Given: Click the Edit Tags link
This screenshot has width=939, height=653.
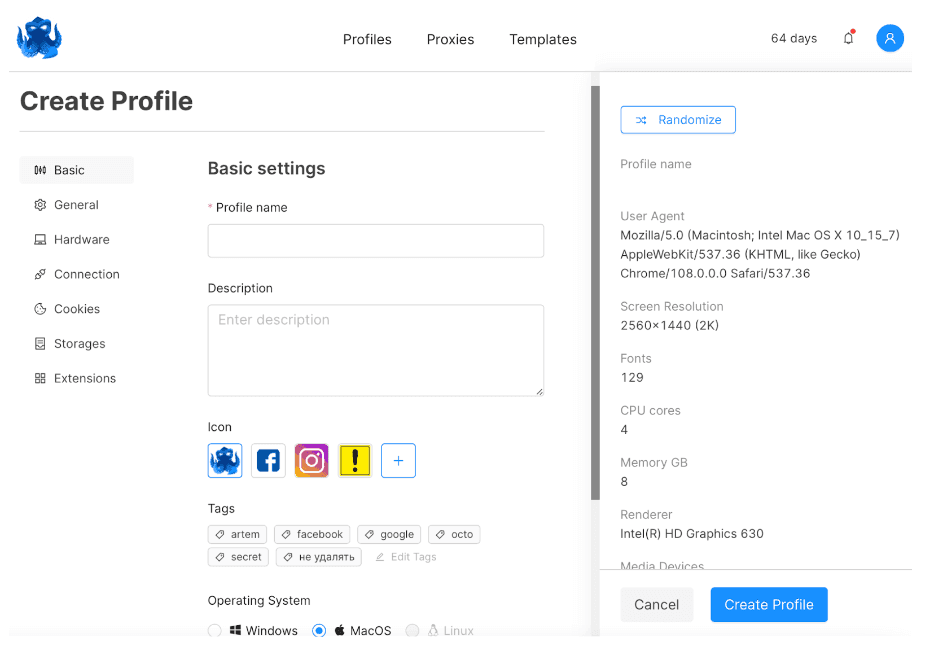Looking at the screenshot, I should click(406, 557).
